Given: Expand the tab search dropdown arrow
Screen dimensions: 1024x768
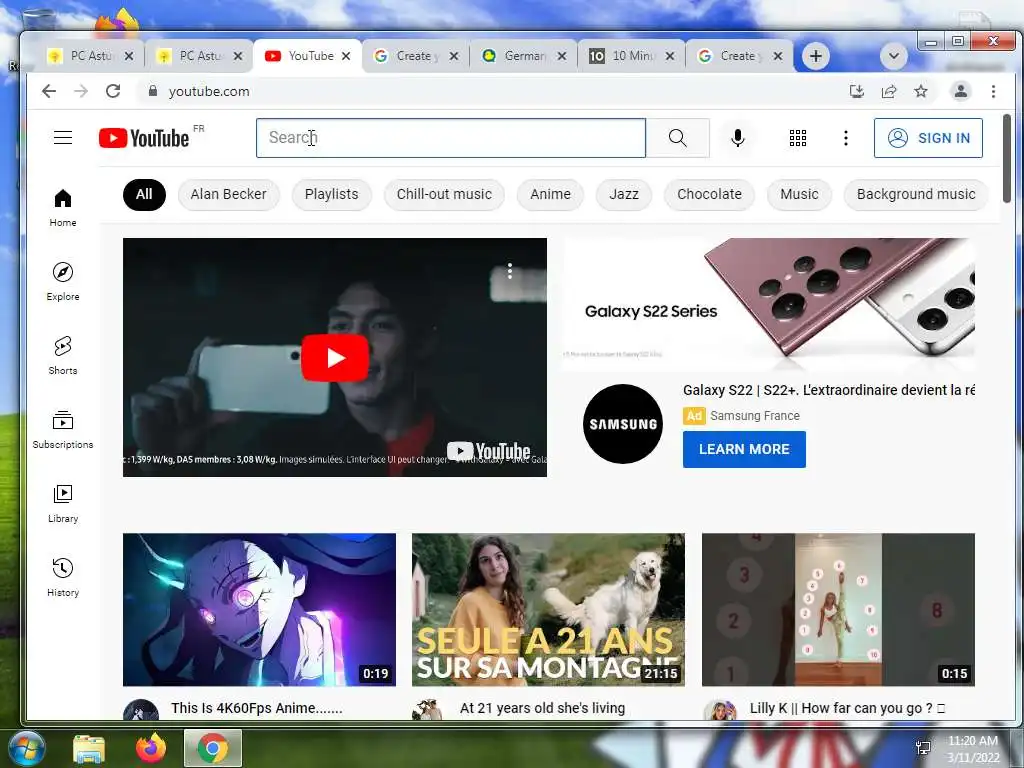Looking at the screenshot, I should tap(893, 56).
